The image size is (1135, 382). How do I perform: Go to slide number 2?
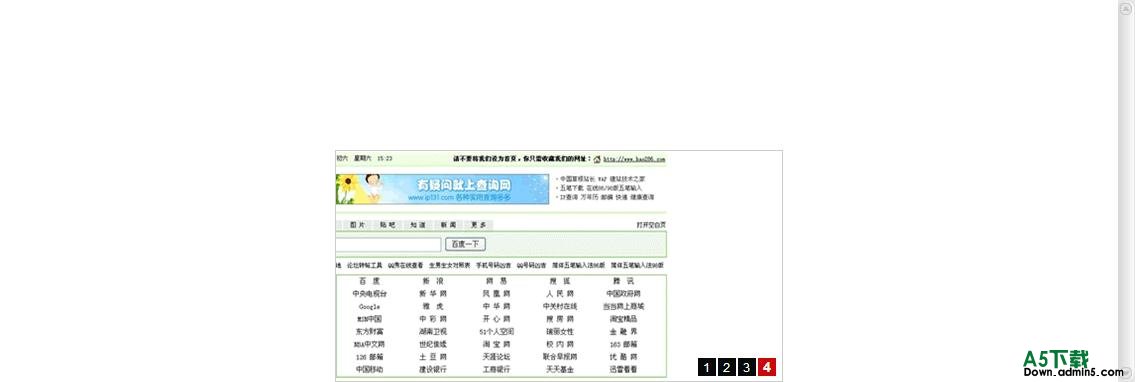pyautogui.click(x=726, y=368)
